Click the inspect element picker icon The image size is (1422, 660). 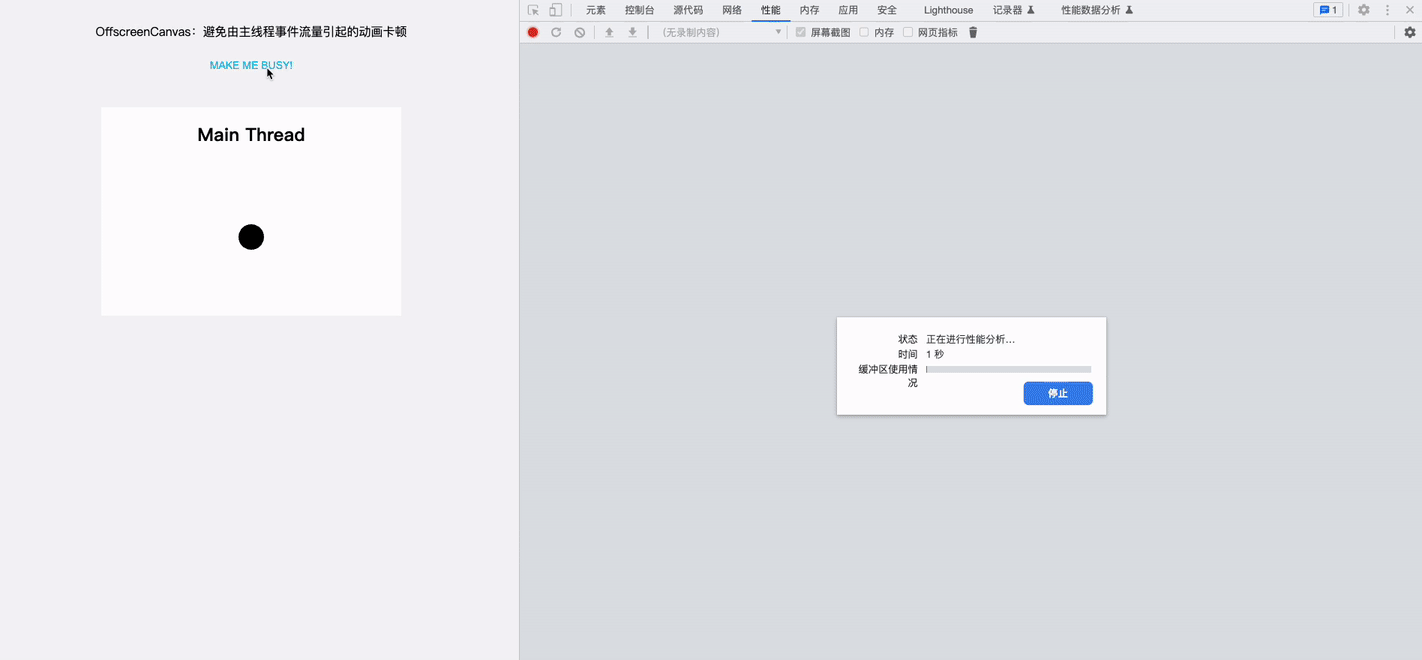(x=531, y=9)
